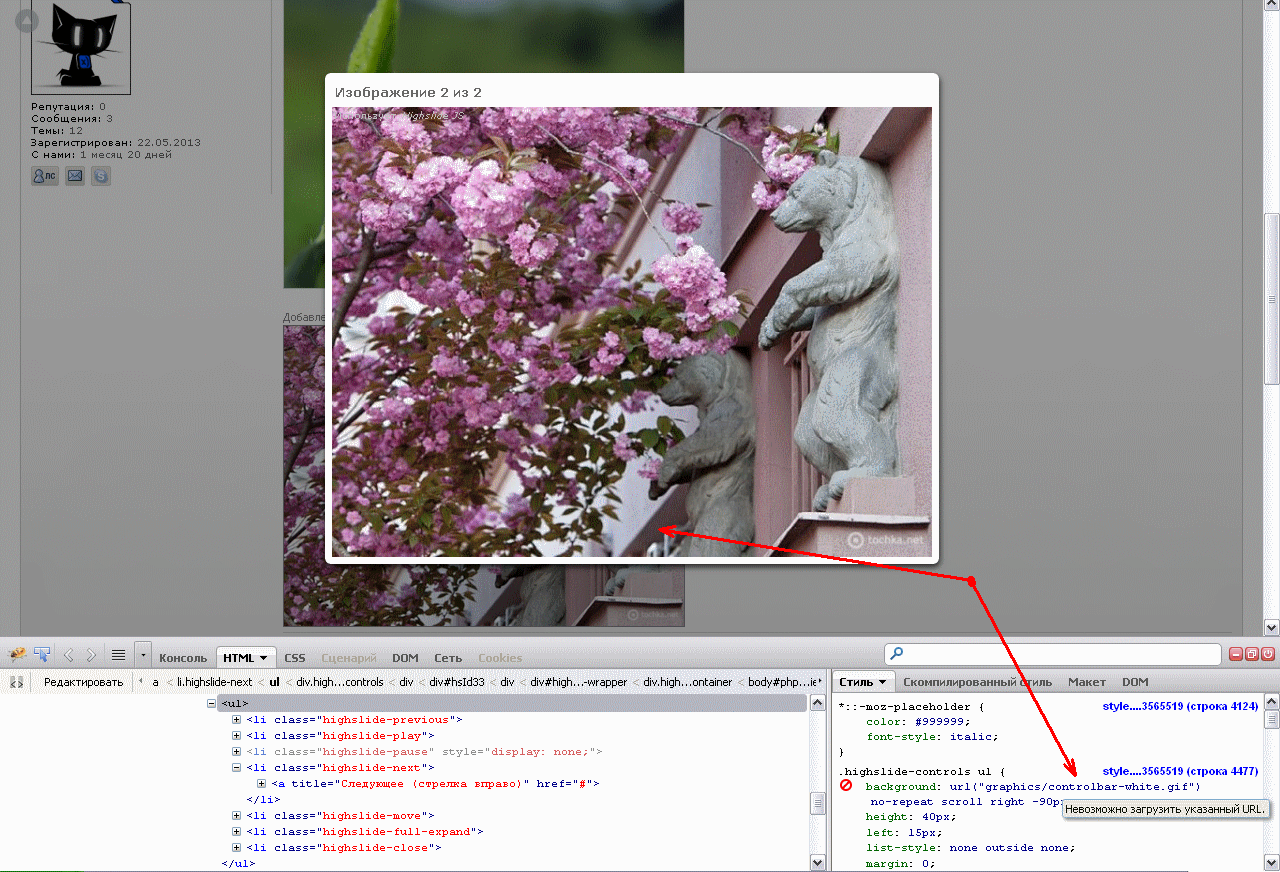
Task: Click the Firebug bug logo icon
Action: tap(17, 655)
